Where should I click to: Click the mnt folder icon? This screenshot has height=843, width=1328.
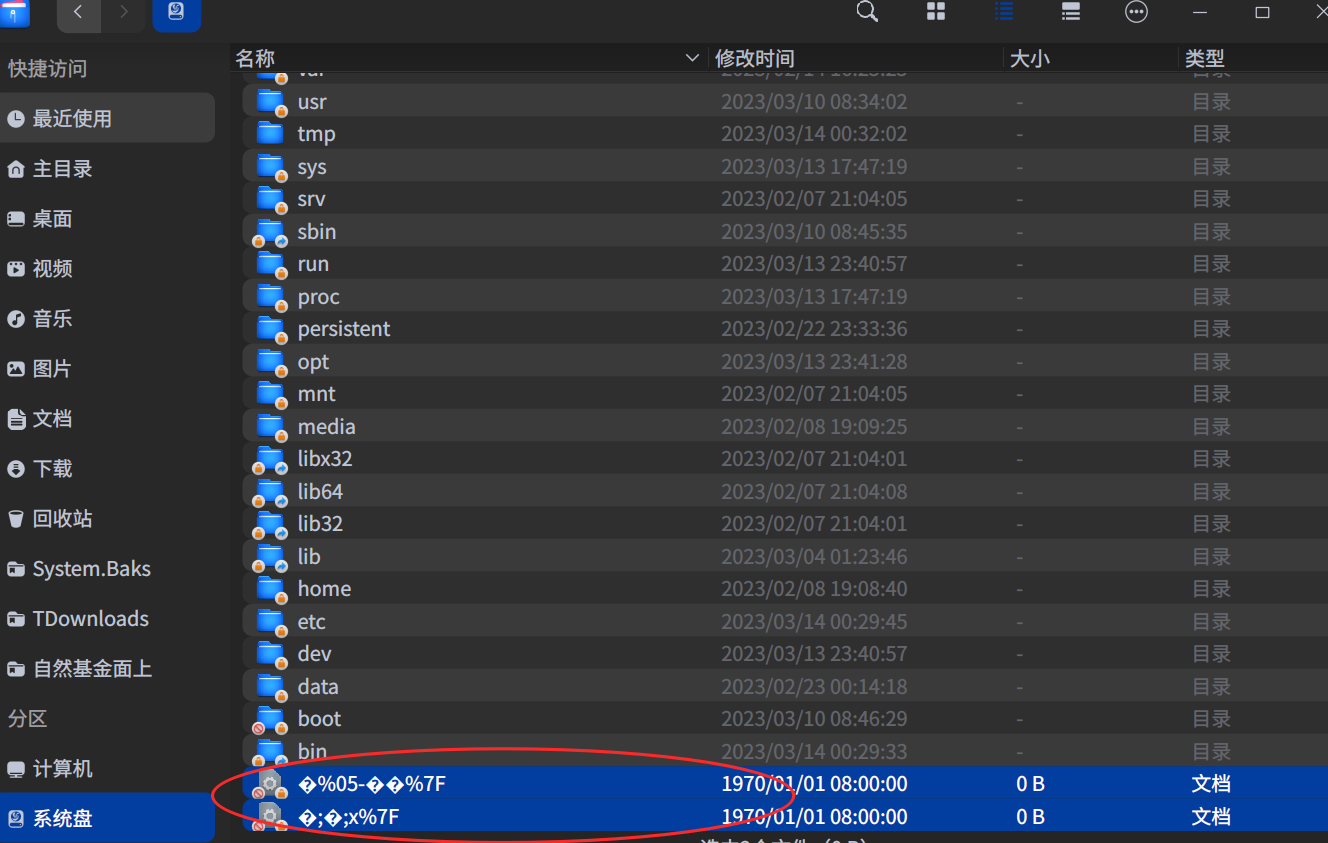point(270,394)
